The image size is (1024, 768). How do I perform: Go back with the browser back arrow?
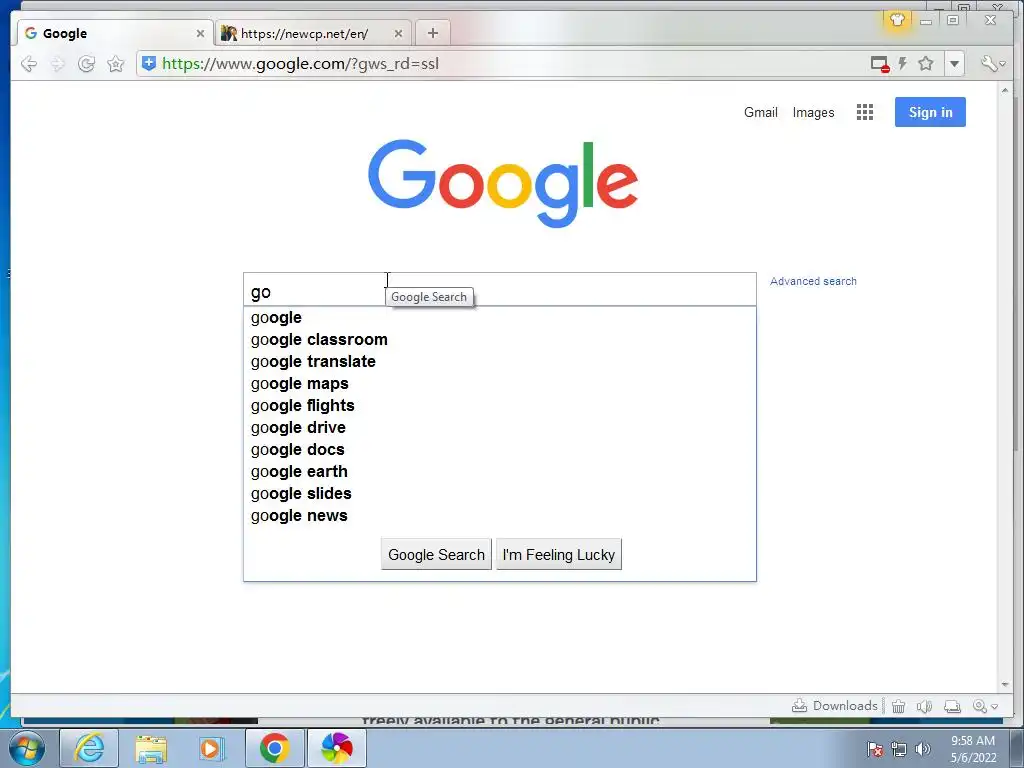tap(29, 63)
